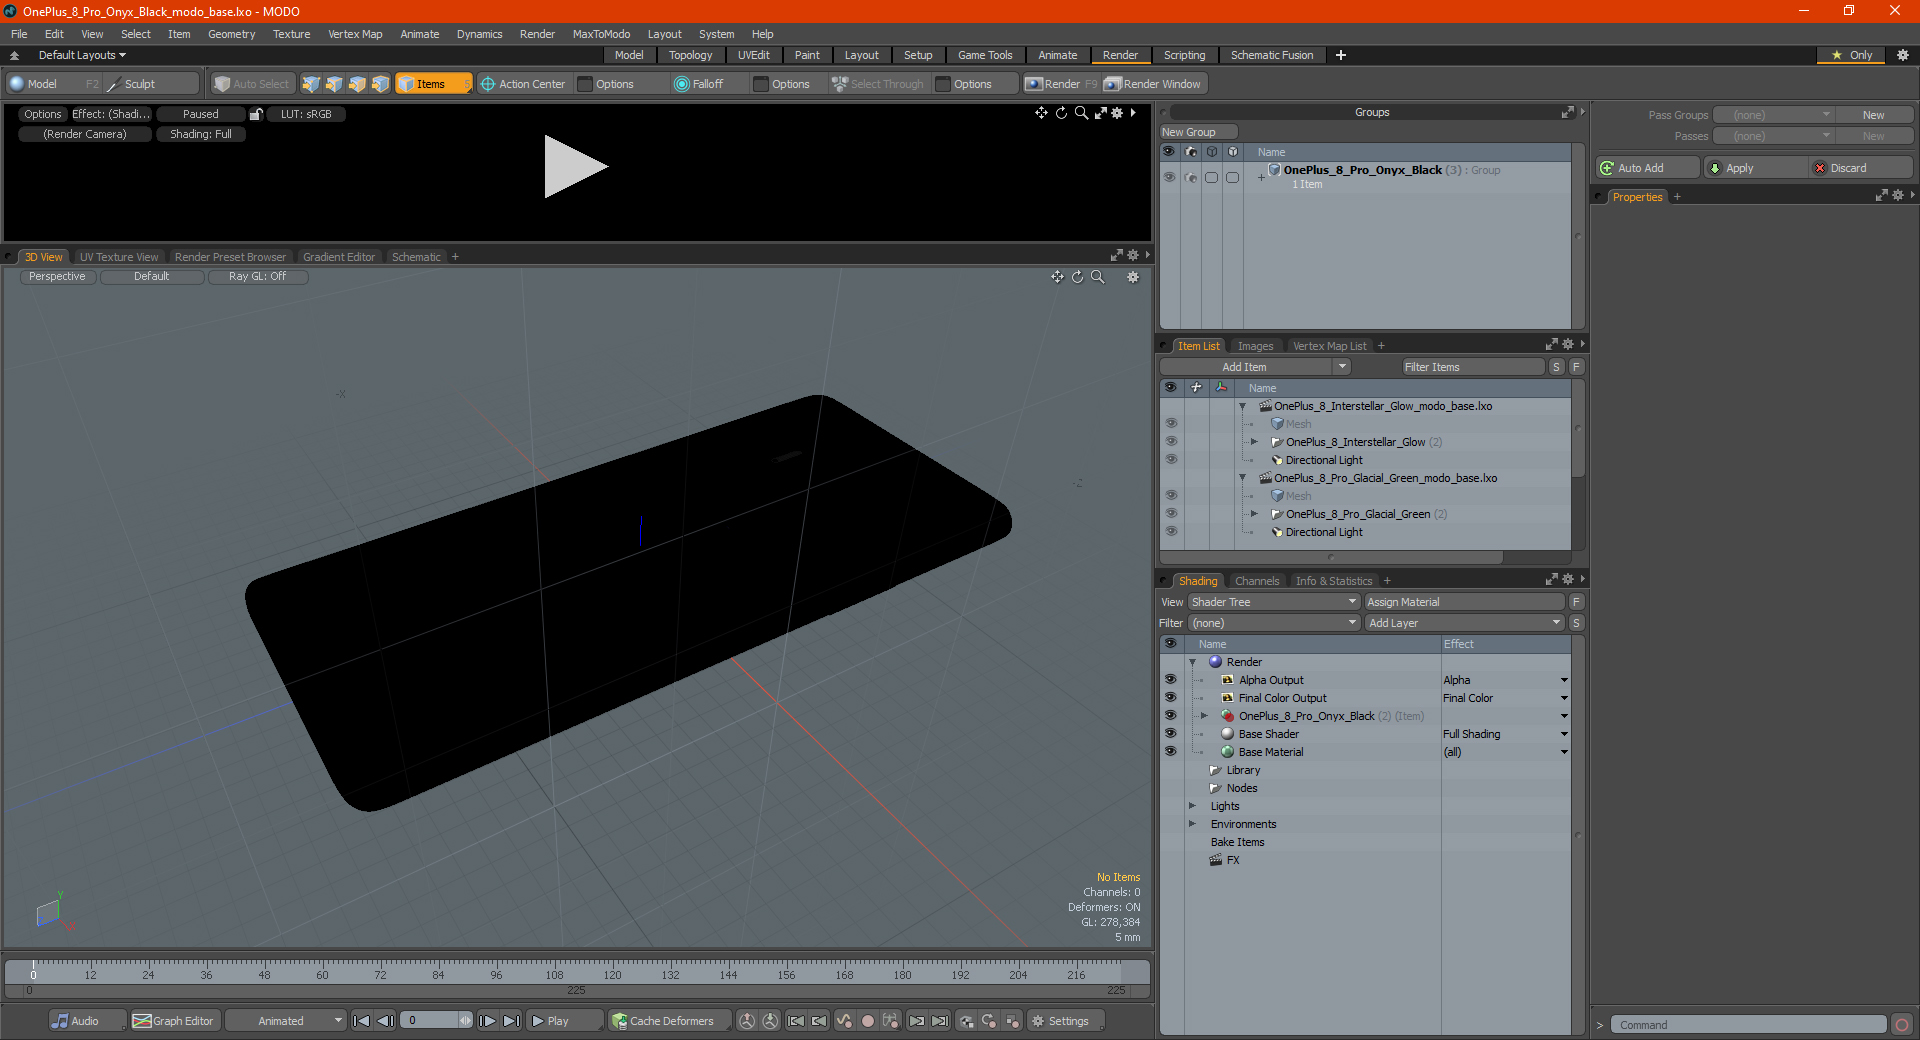
Task: Click the Auto Add button
Action: click(1648, 168)
